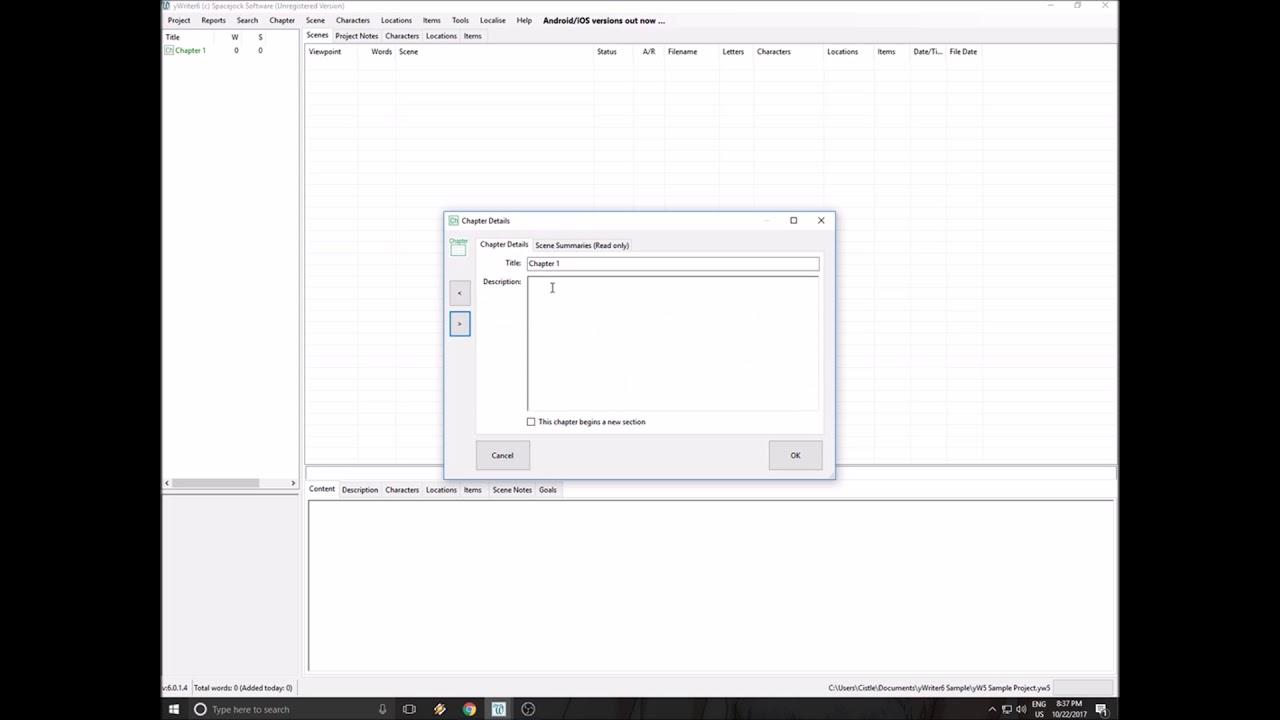Open the Help menu
Image resolution: width=1280 pixels, height=720 pixels.
click(x=524, y=20)
